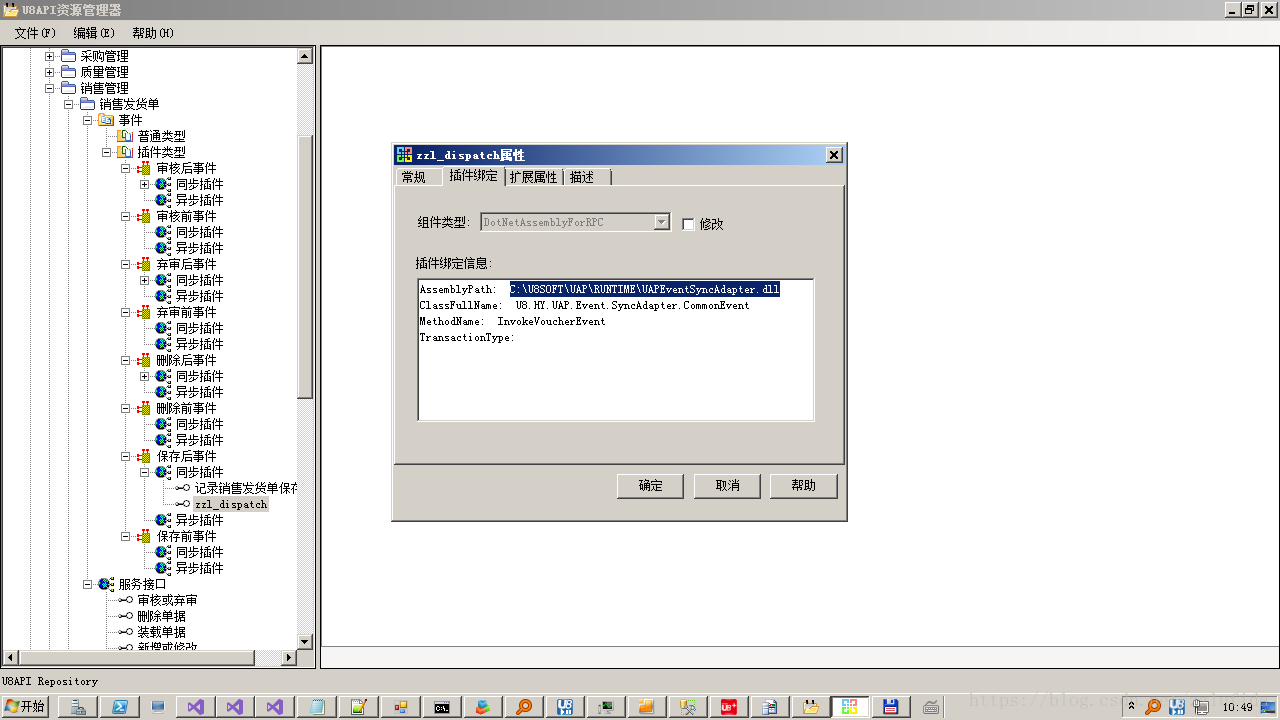Expand 同步插件 under 审核后事件

tap(144, 184)
